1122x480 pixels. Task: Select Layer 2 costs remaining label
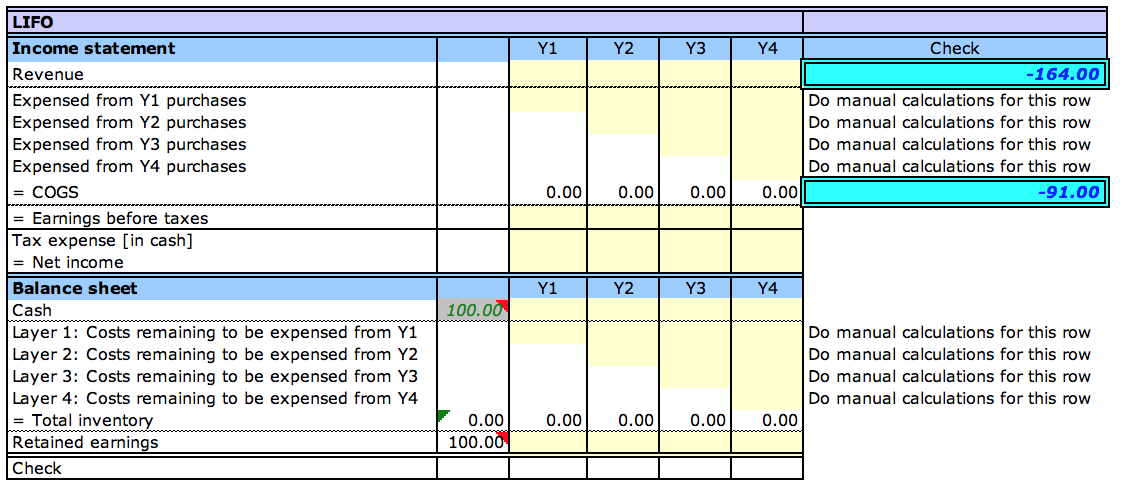point(215,355)
